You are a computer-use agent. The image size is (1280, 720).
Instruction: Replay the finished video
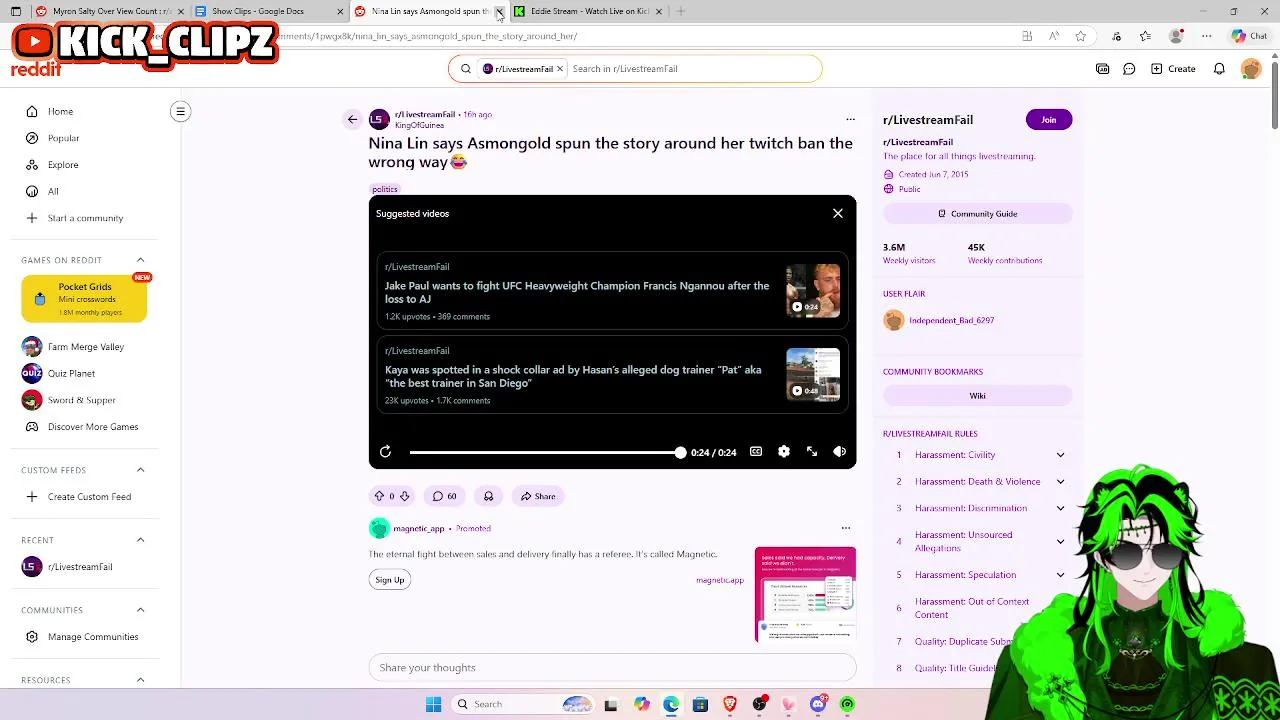[385, 452]
